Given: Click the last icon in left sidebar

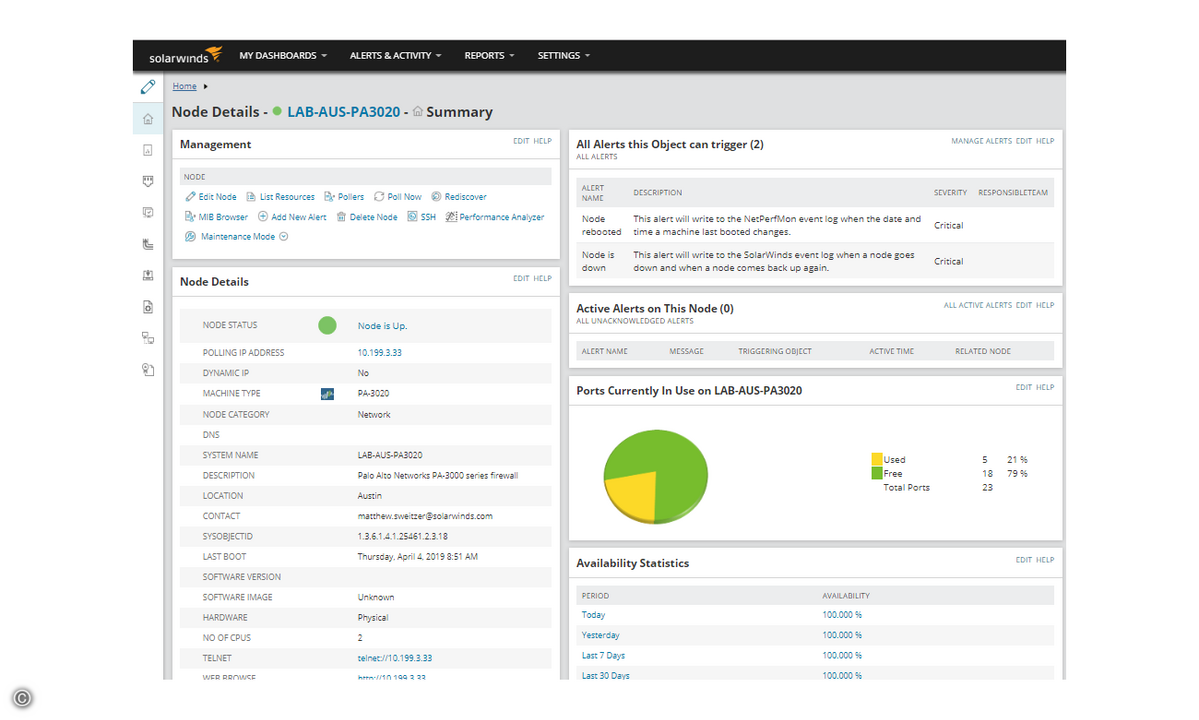Looking at the screenshot, I should tap(148, 370).
